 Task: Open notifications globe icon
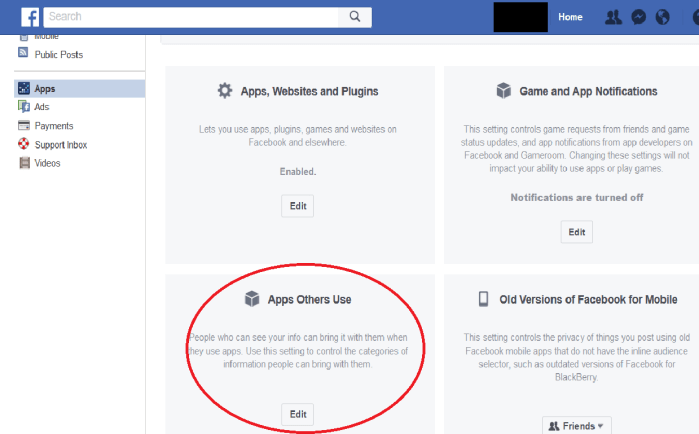[x=662, y=17]
